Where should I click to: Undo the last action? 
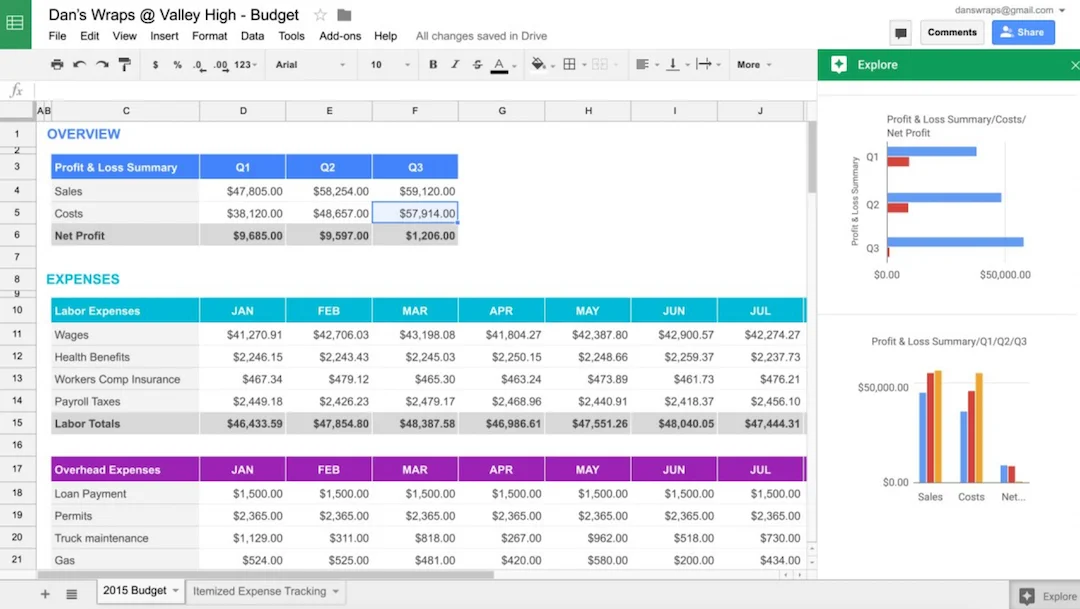point(79,65)
